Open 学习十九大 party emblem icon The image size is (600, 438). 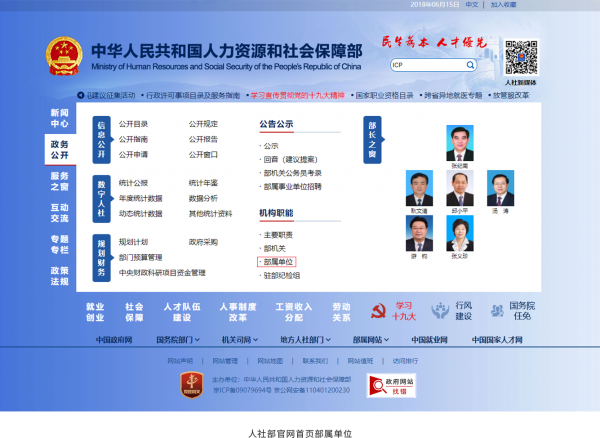pos(380,310)
